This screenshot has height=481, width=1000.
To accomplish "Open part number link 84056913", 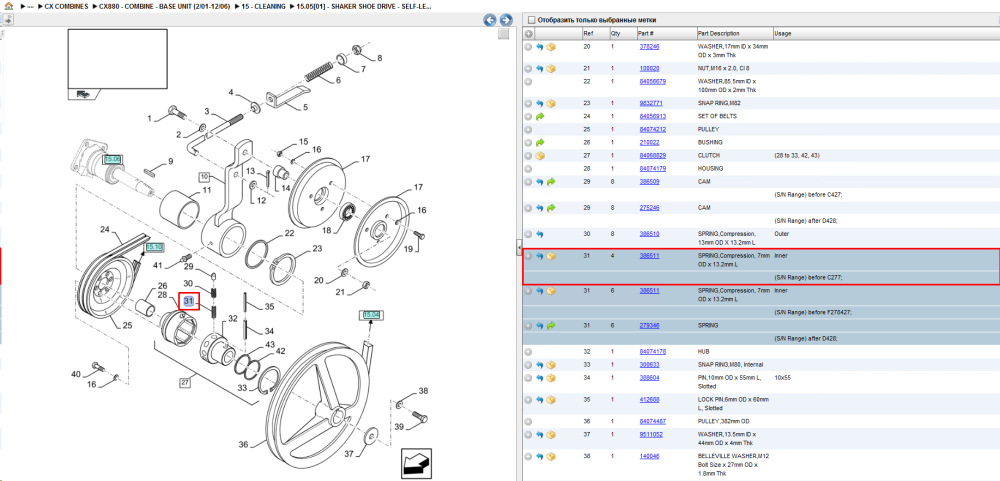I will pos(652,116).
